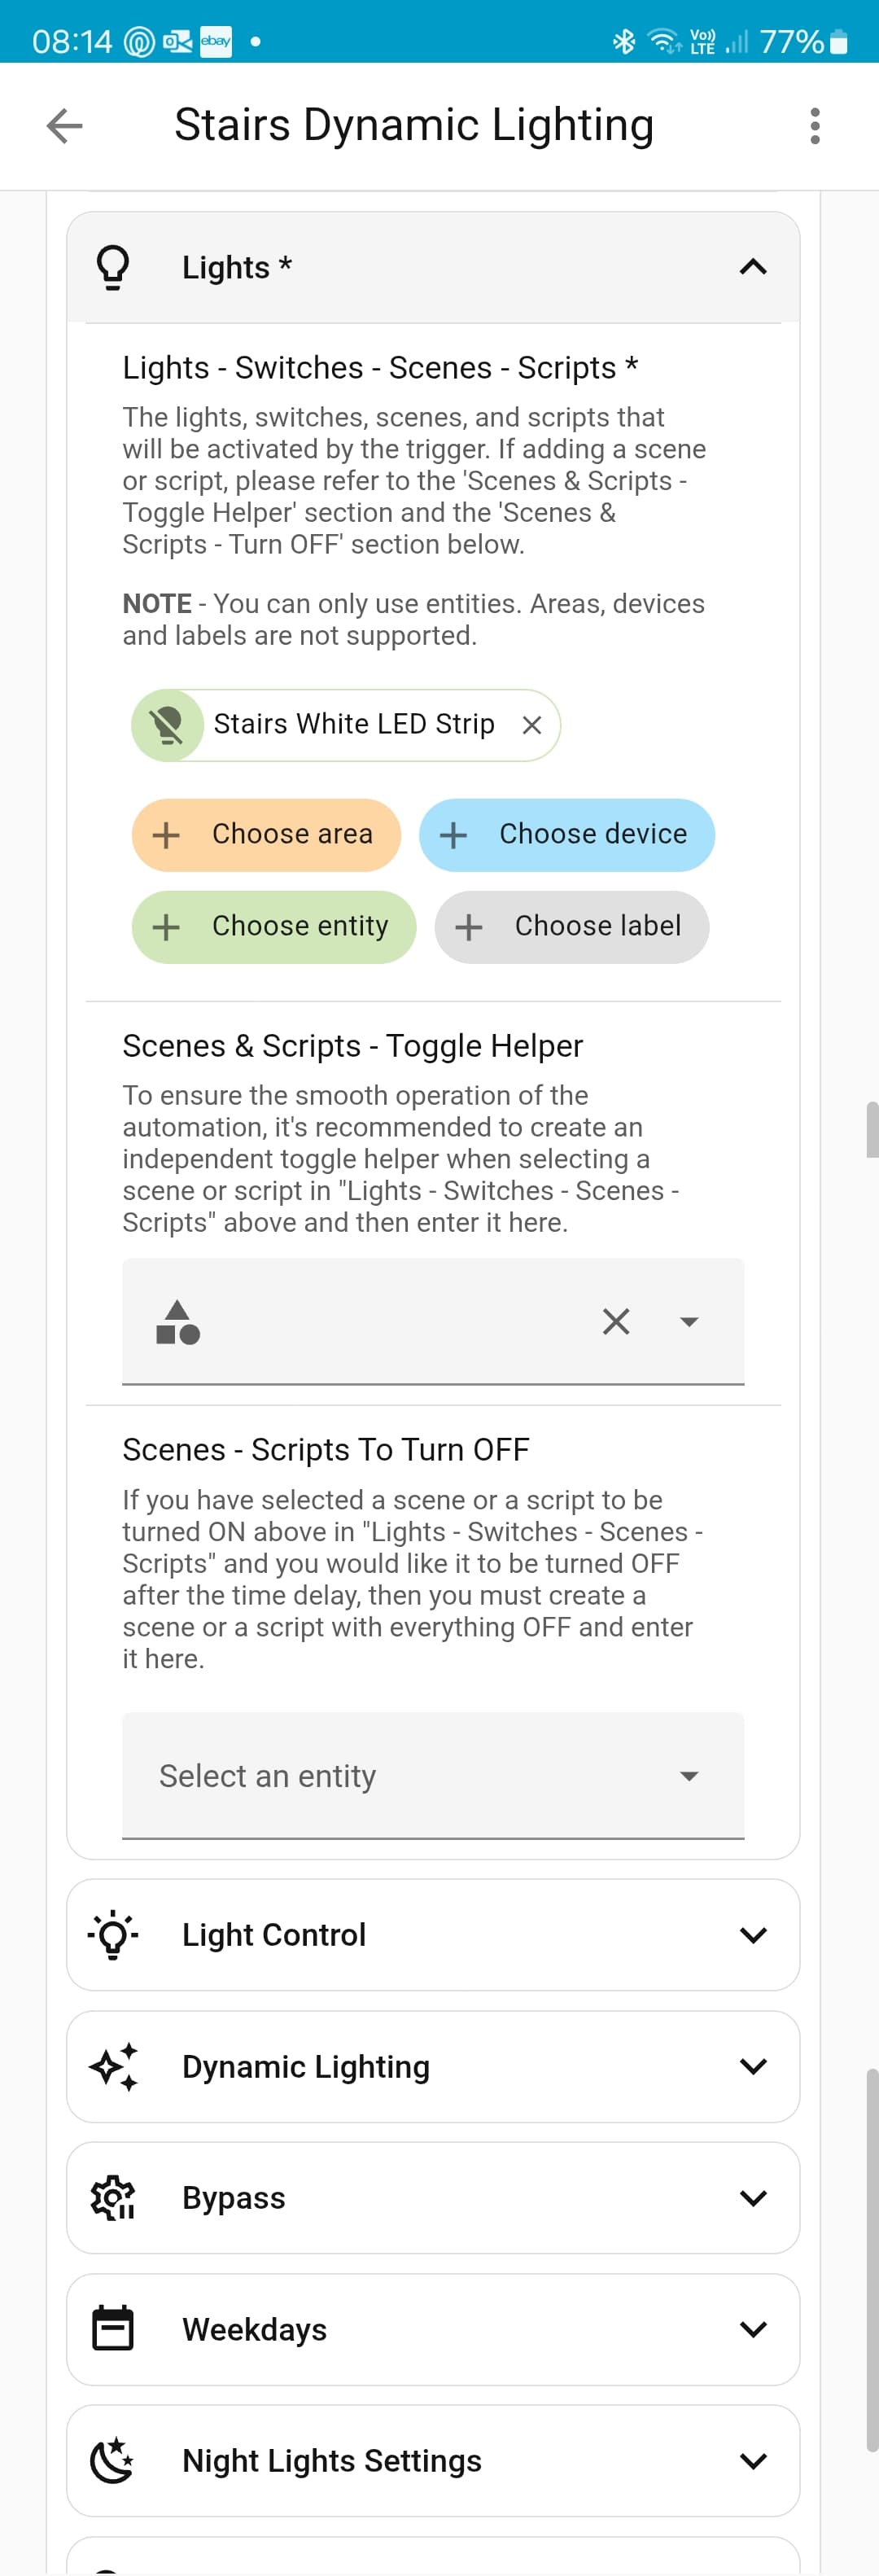
Task: Tap the back arrow icon
Action: (65, 126)
